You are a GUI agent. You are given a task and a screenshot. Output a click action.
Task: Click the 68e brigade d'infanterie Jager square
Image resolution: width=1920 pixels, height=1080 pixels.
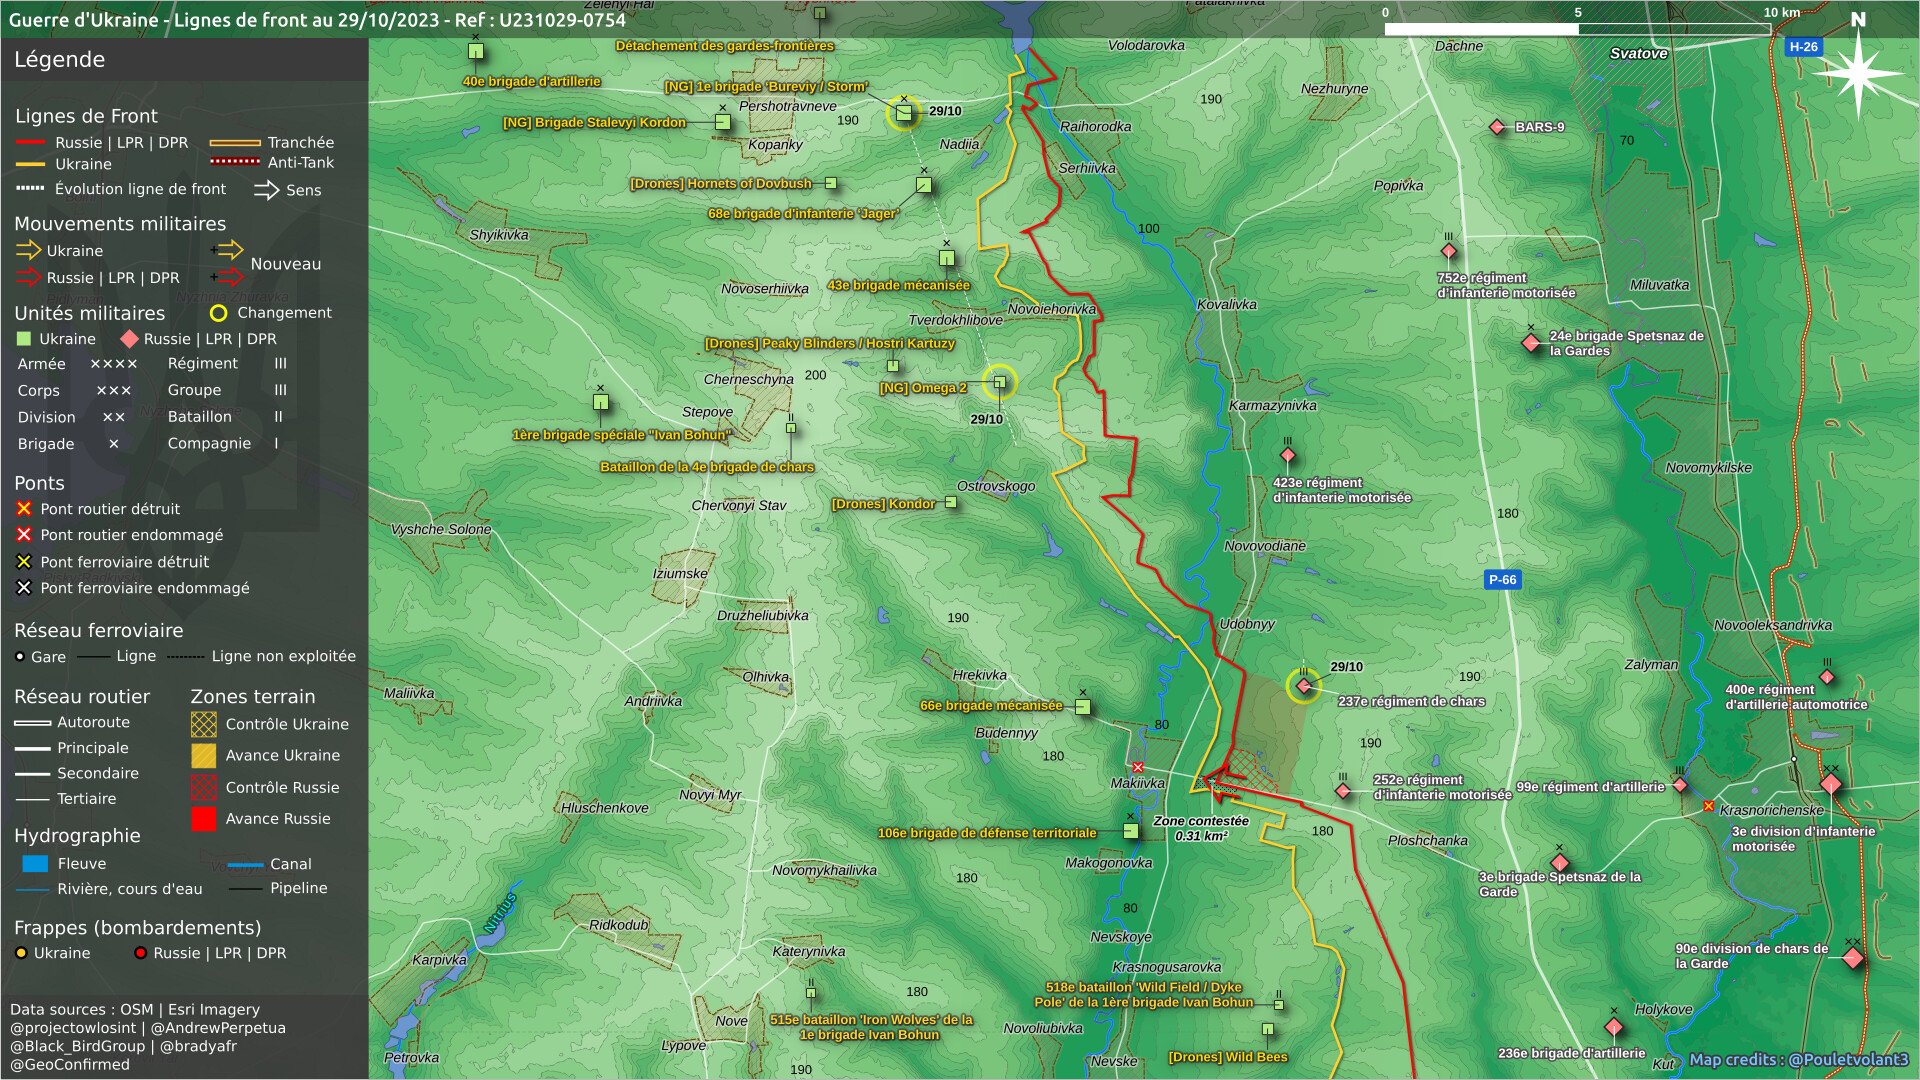[x=924, y=185]
